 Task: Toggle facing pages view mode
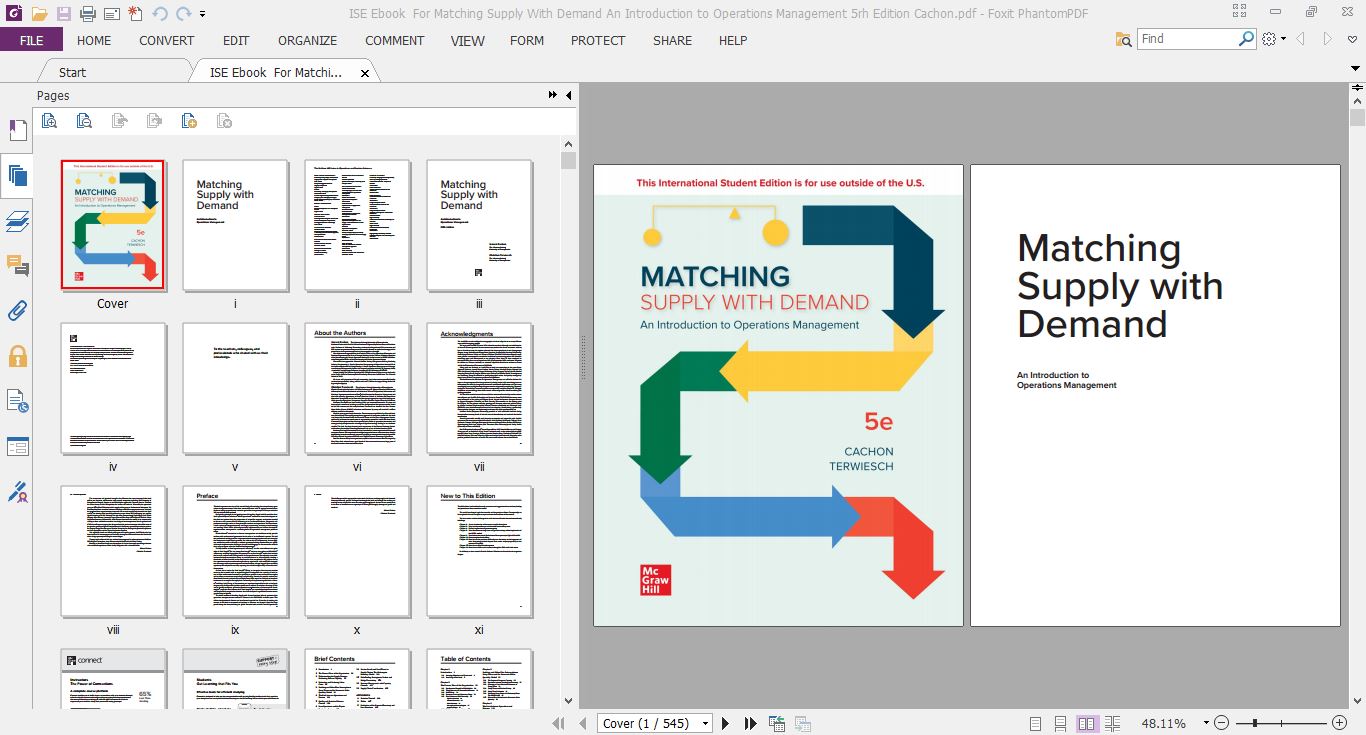(x=1087, y=723)
